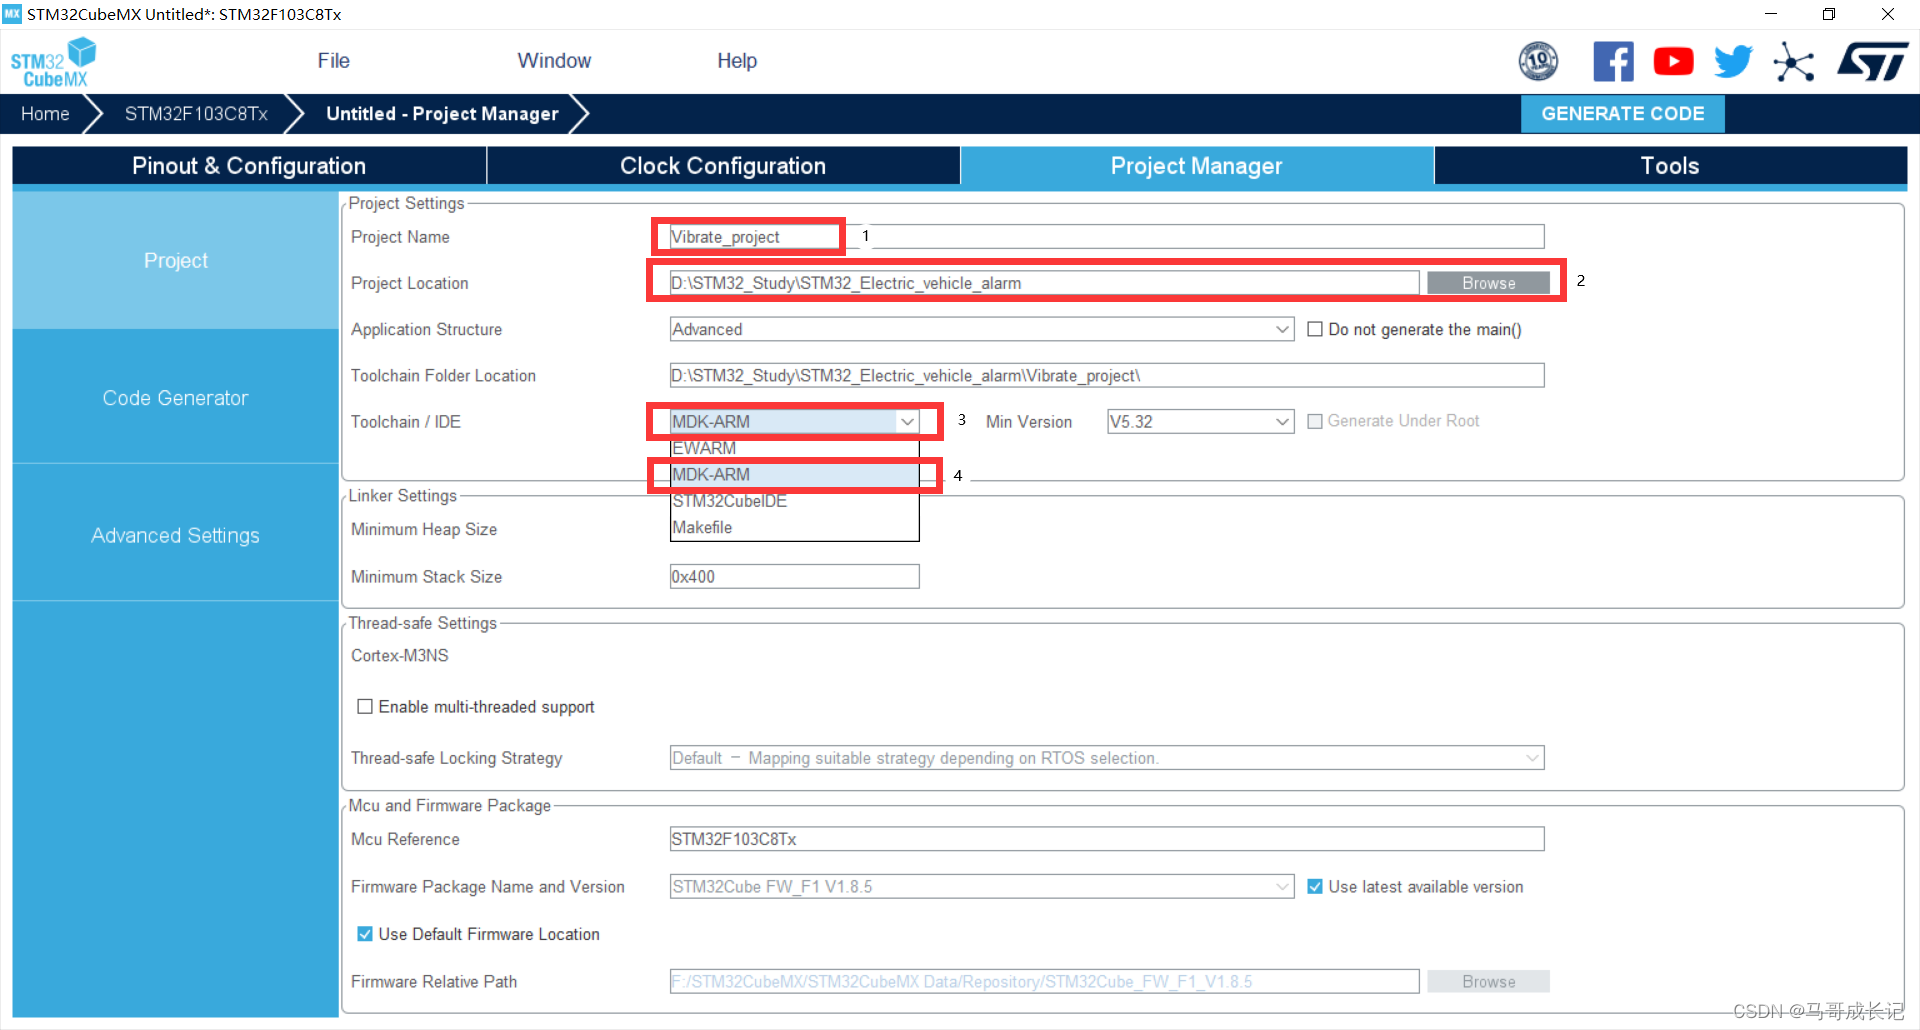The height and width of the screenshot is (1030, 1920).
Task: Uncheck 'Use latest available version'
Action: (x=1315, y=886)
